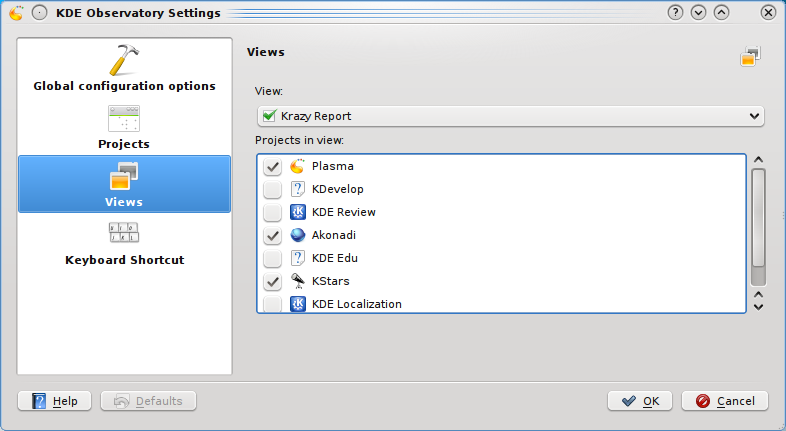Click the KDE Localization project icon

tap(297, 304)
